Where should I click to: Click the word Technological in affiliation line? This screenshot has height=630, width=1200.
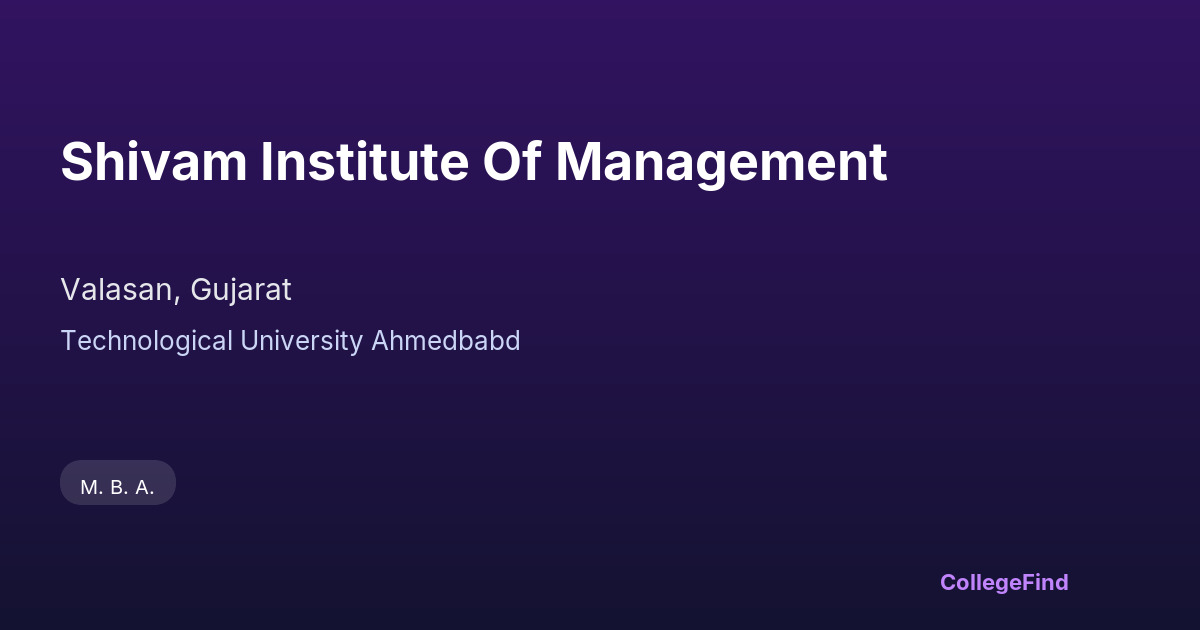[146, 341]
